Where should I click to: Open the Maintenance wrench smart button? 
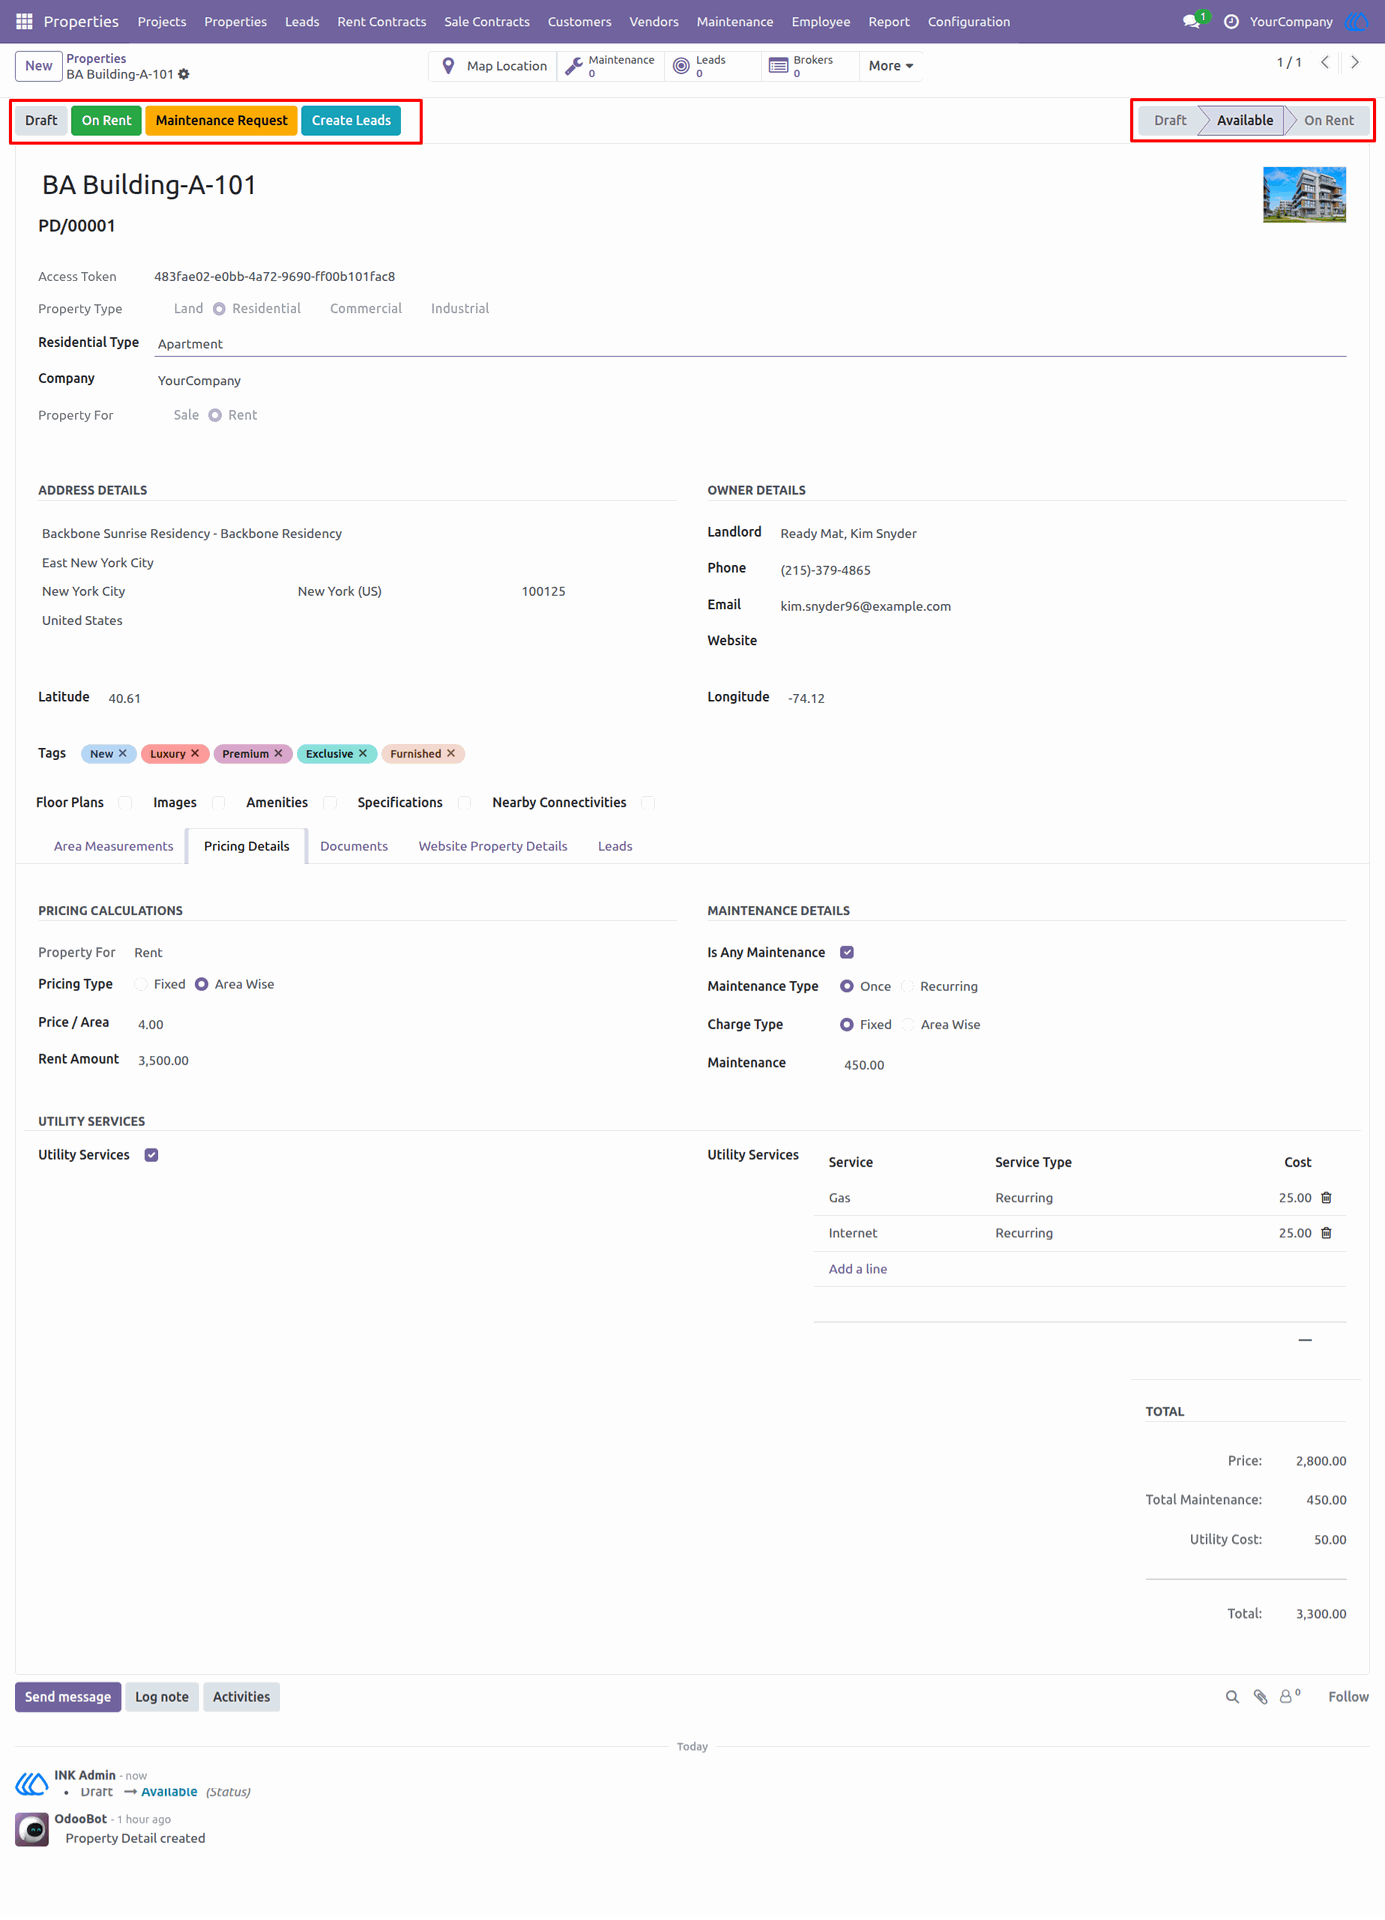coord(611,66)
